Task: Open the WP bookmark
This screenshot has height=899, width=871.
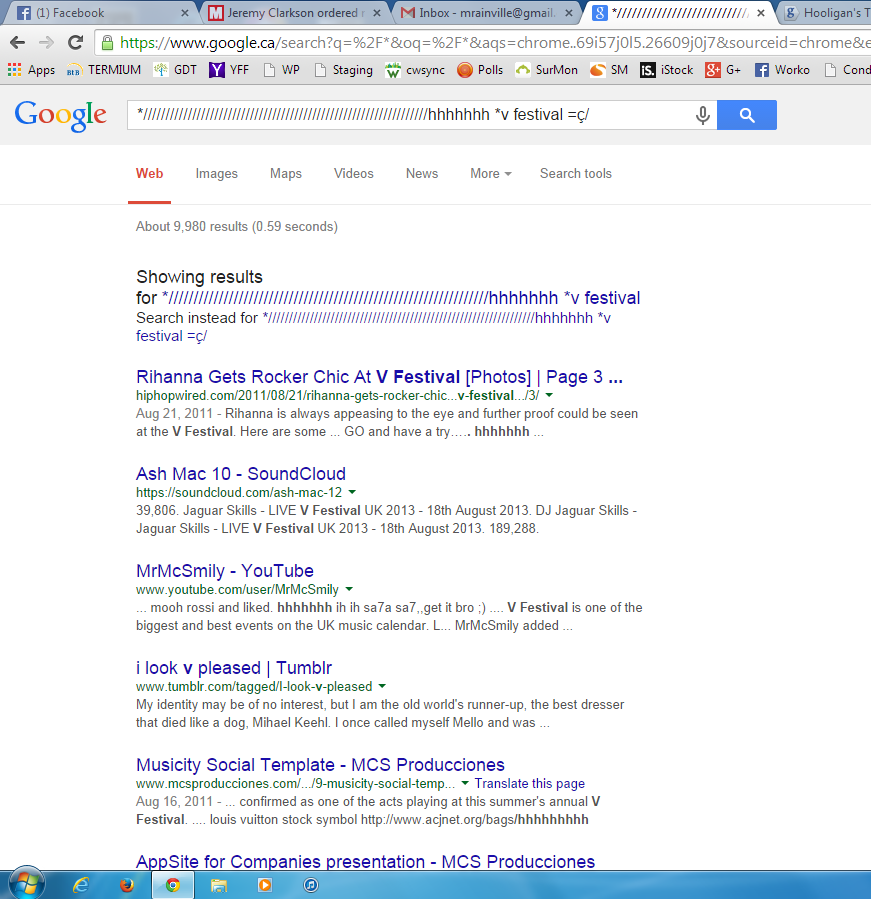Action: tap(281, 70)
